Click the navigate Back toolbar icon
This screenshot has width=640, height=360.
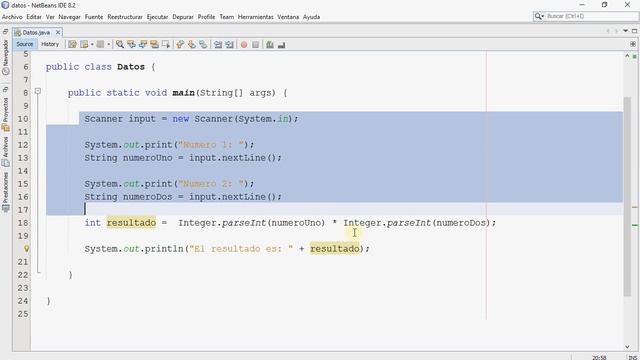tap(84, 44)
